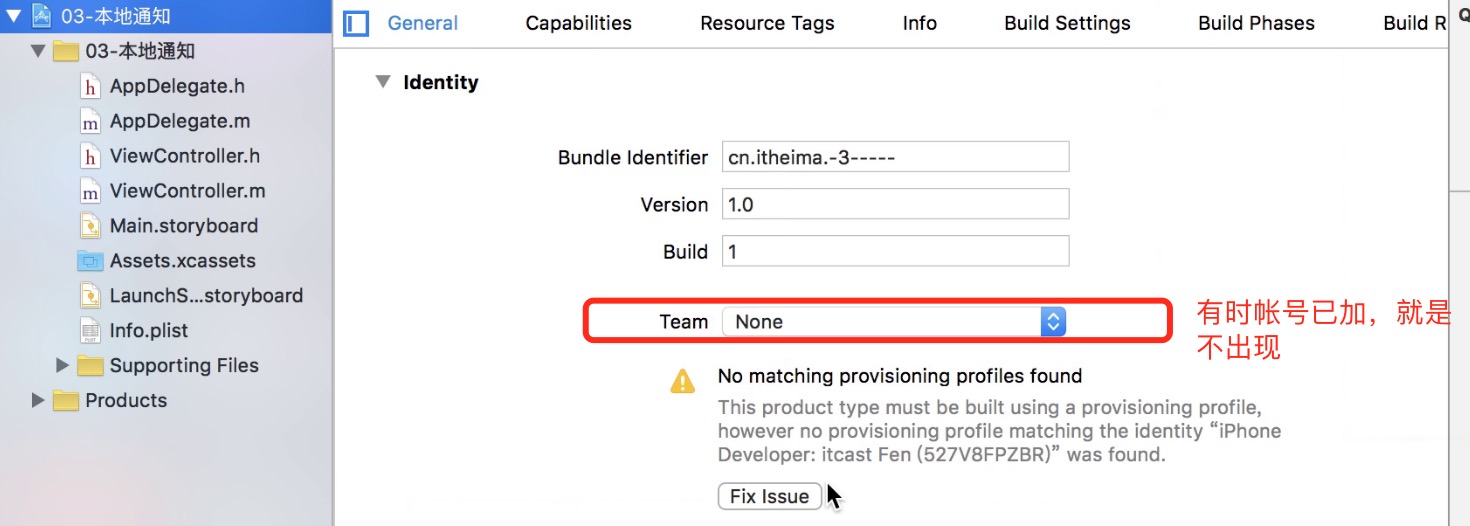Click the Bundle Identifier text field

tap(895, 157)
